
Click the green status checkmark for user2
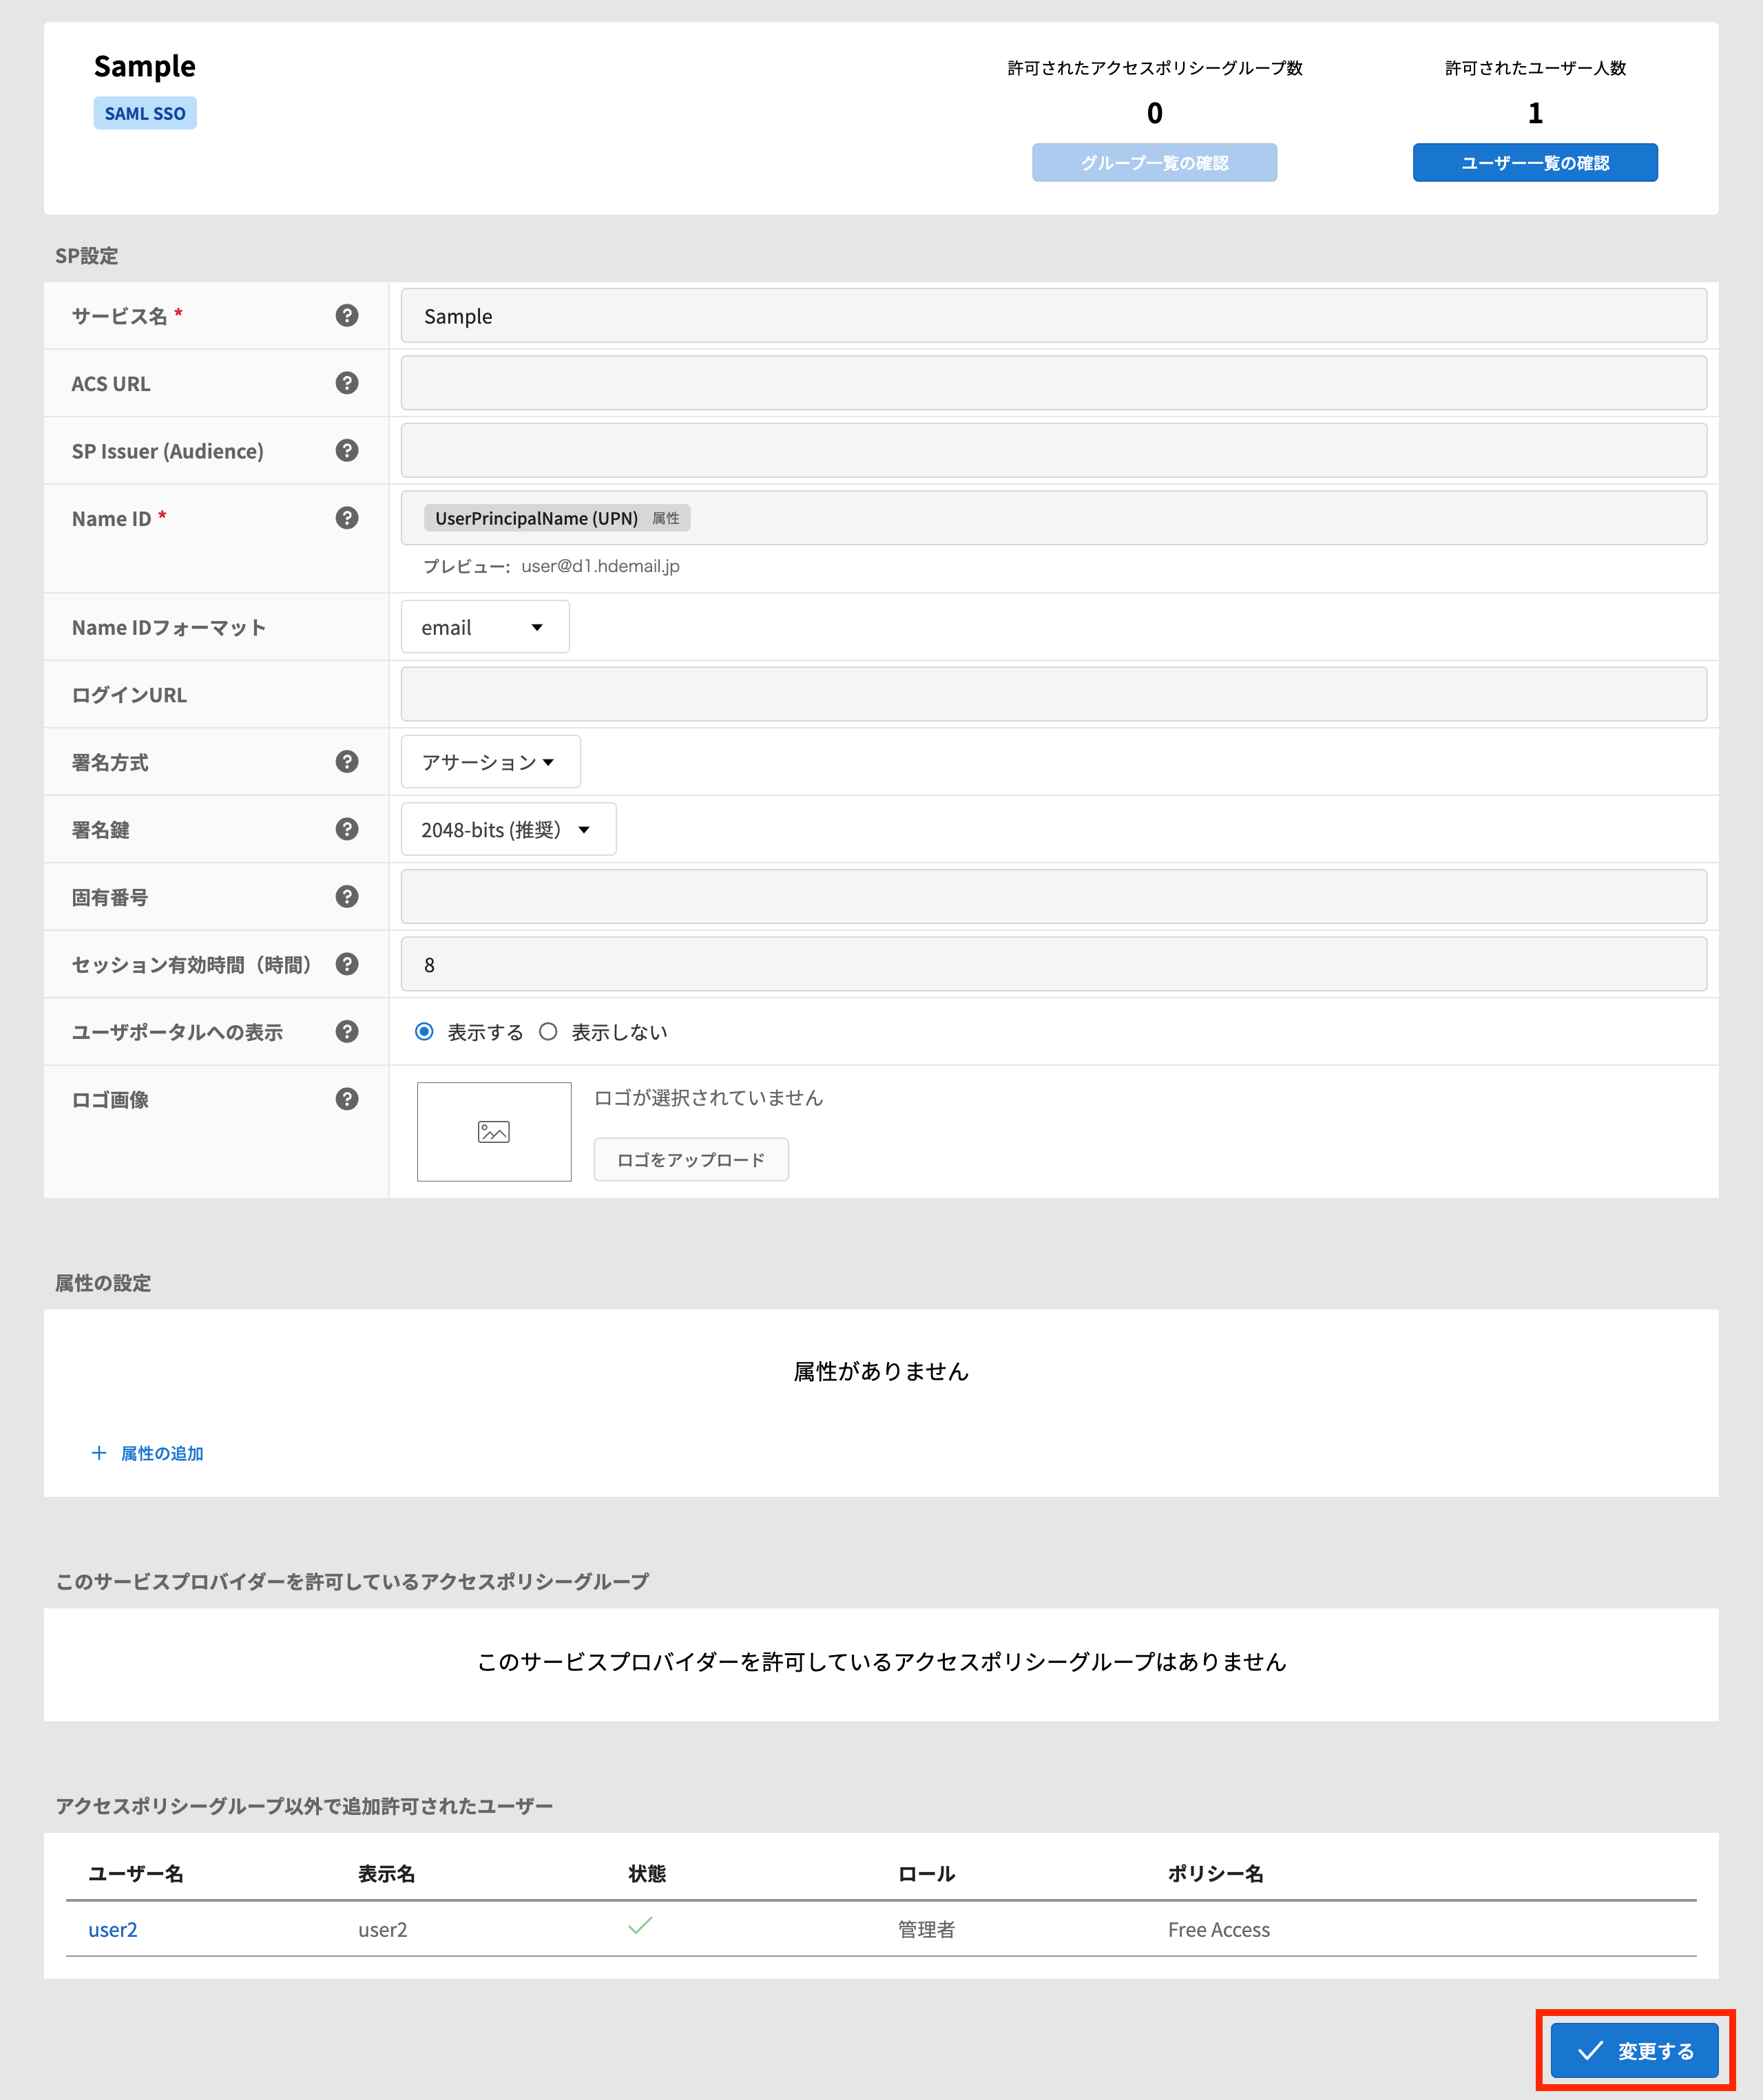pos(640,1925)
